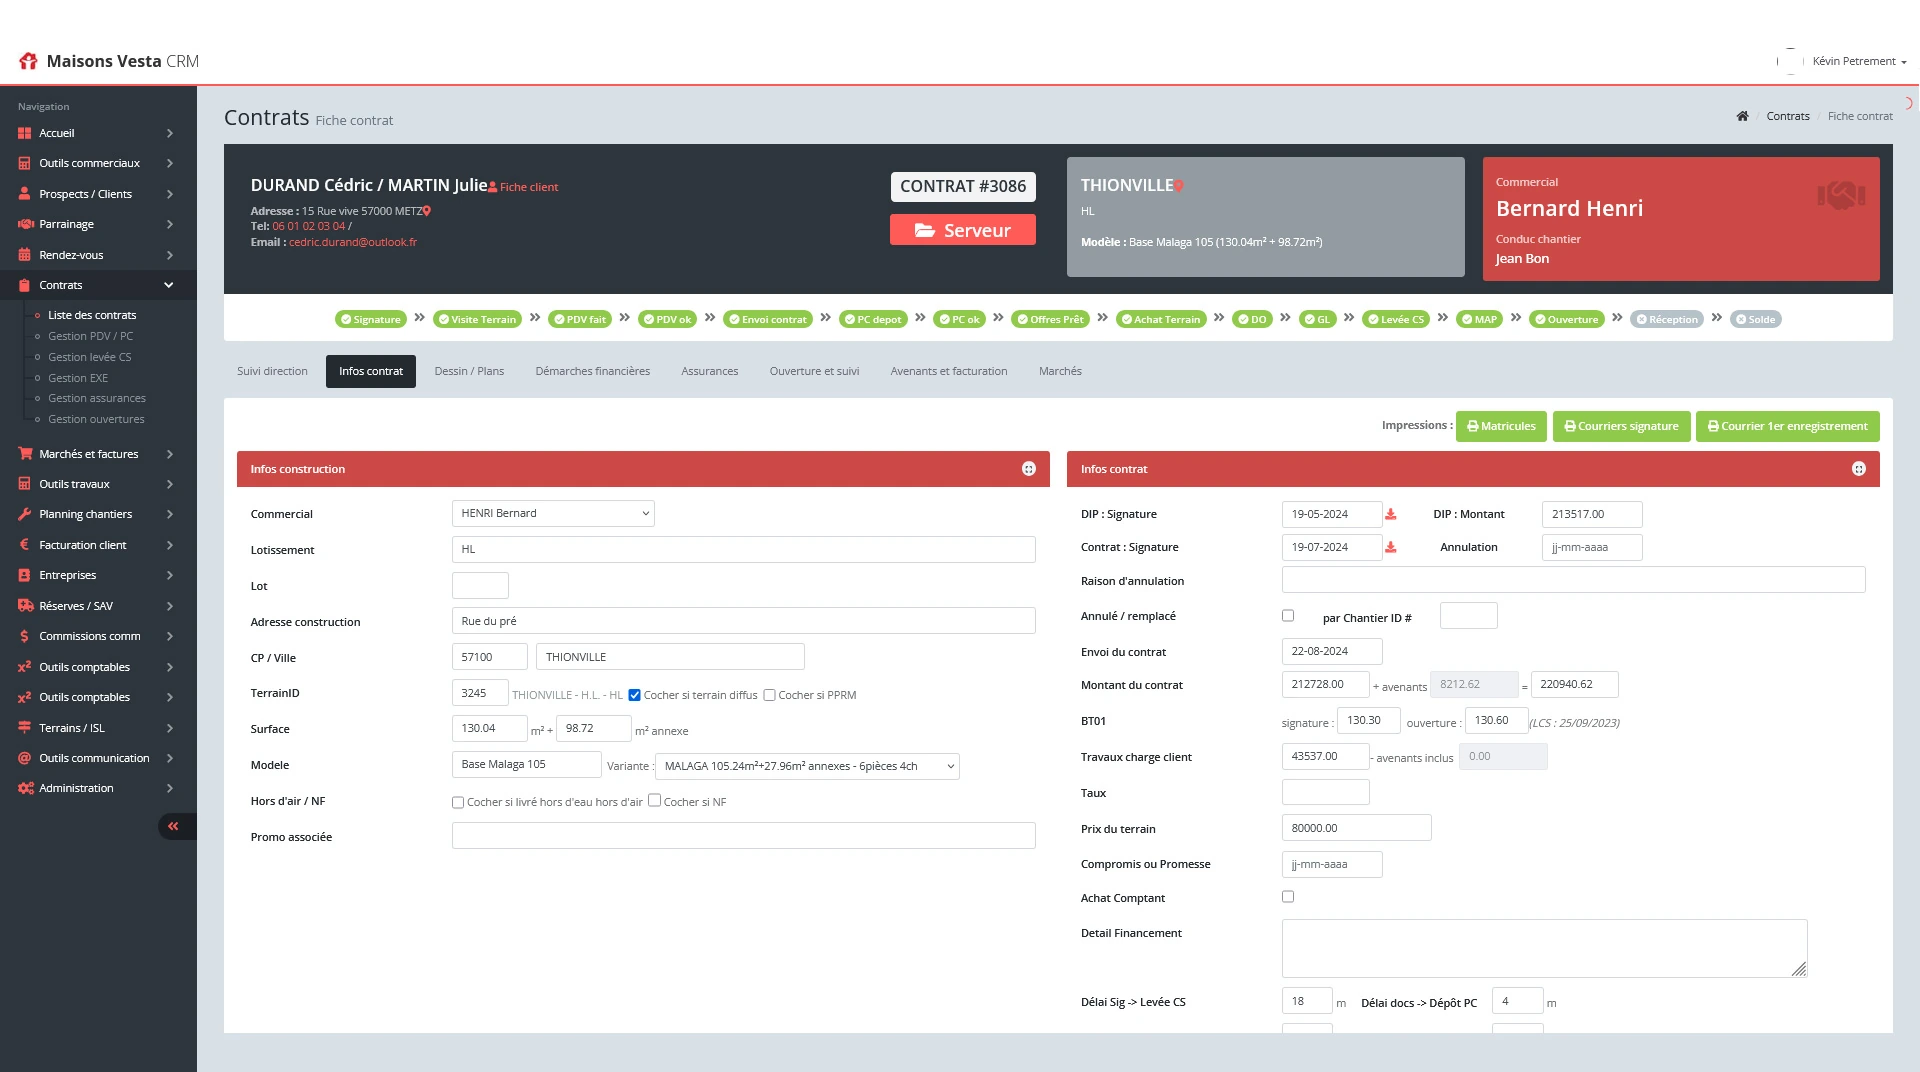1920x1072 pixels.
Task: Click the Adresse construction input field
Action: (743, 621)
